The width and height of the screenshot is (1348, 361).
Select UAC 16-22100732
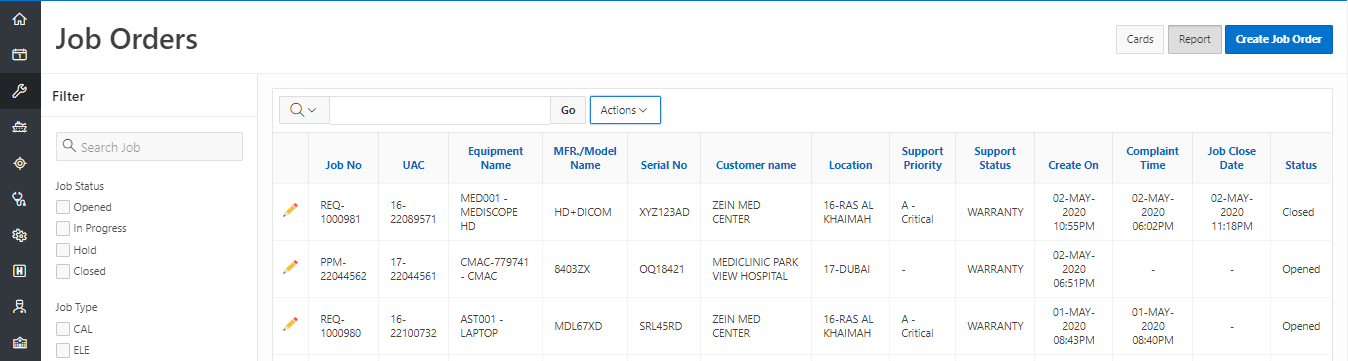point(414,326)
